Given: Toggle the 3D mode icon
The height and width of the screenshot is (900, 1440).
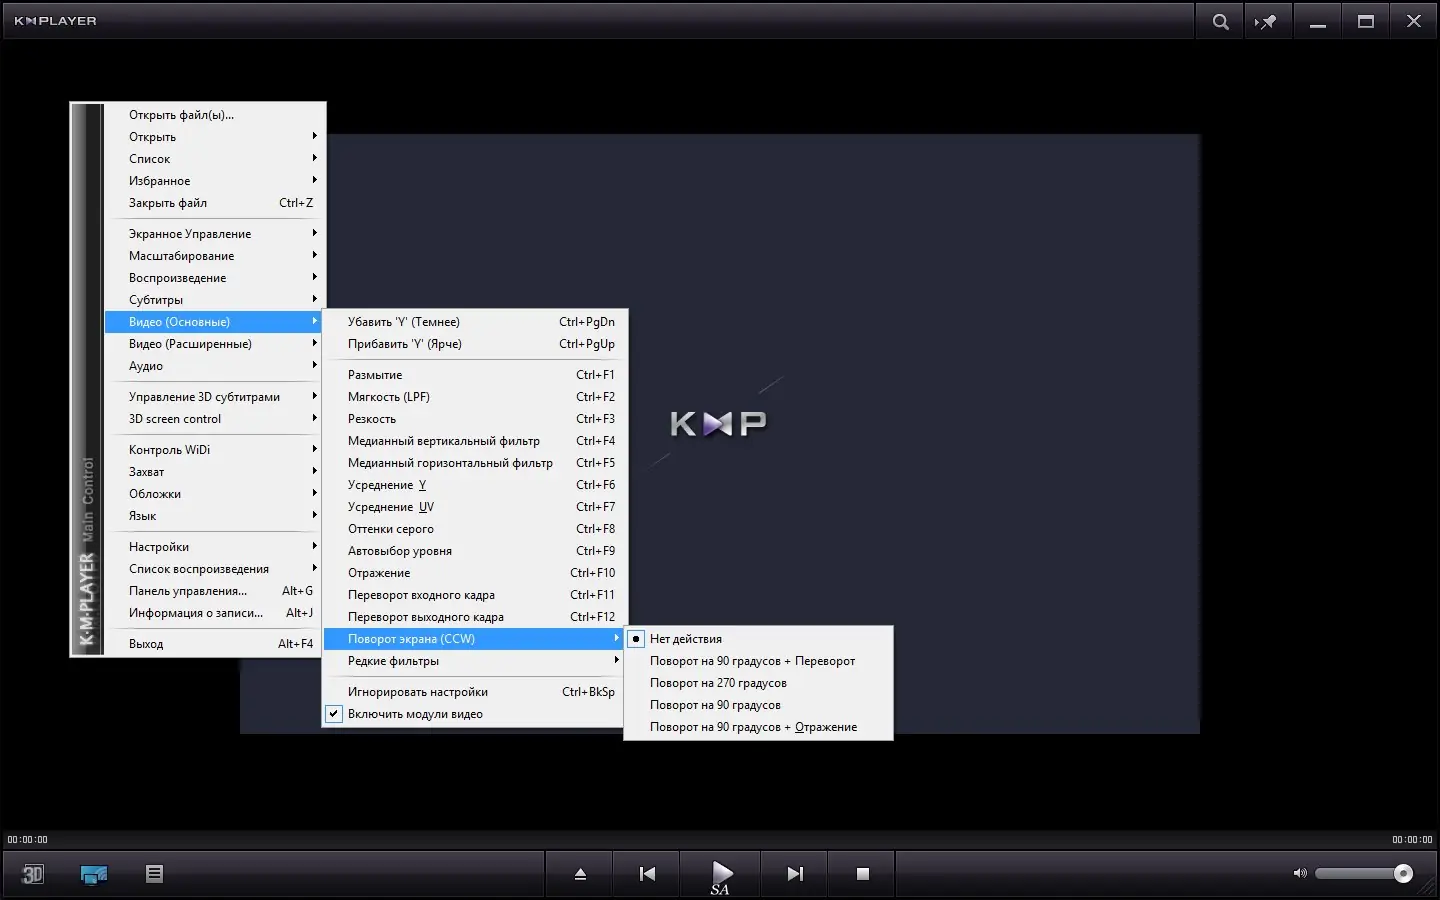Looking at the screenshot, I should coord(32,874).
